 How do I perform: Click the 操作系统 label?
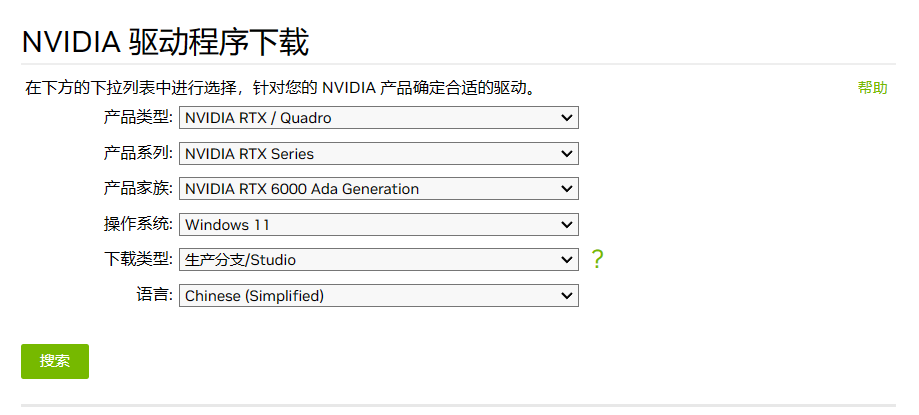[x=138, y=224]
